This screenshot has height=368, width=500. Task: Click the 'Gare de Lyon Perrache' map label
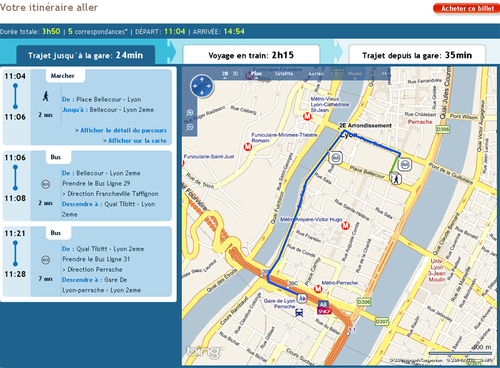279,303
